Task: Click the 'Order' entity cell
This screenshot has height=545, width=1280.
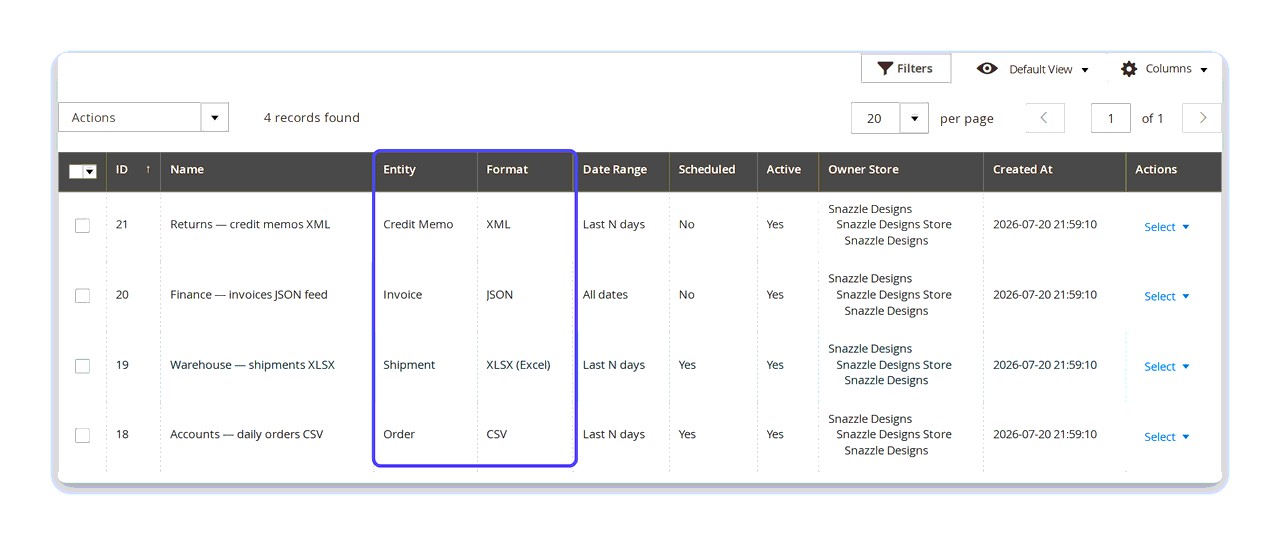Action: (399, 435)
